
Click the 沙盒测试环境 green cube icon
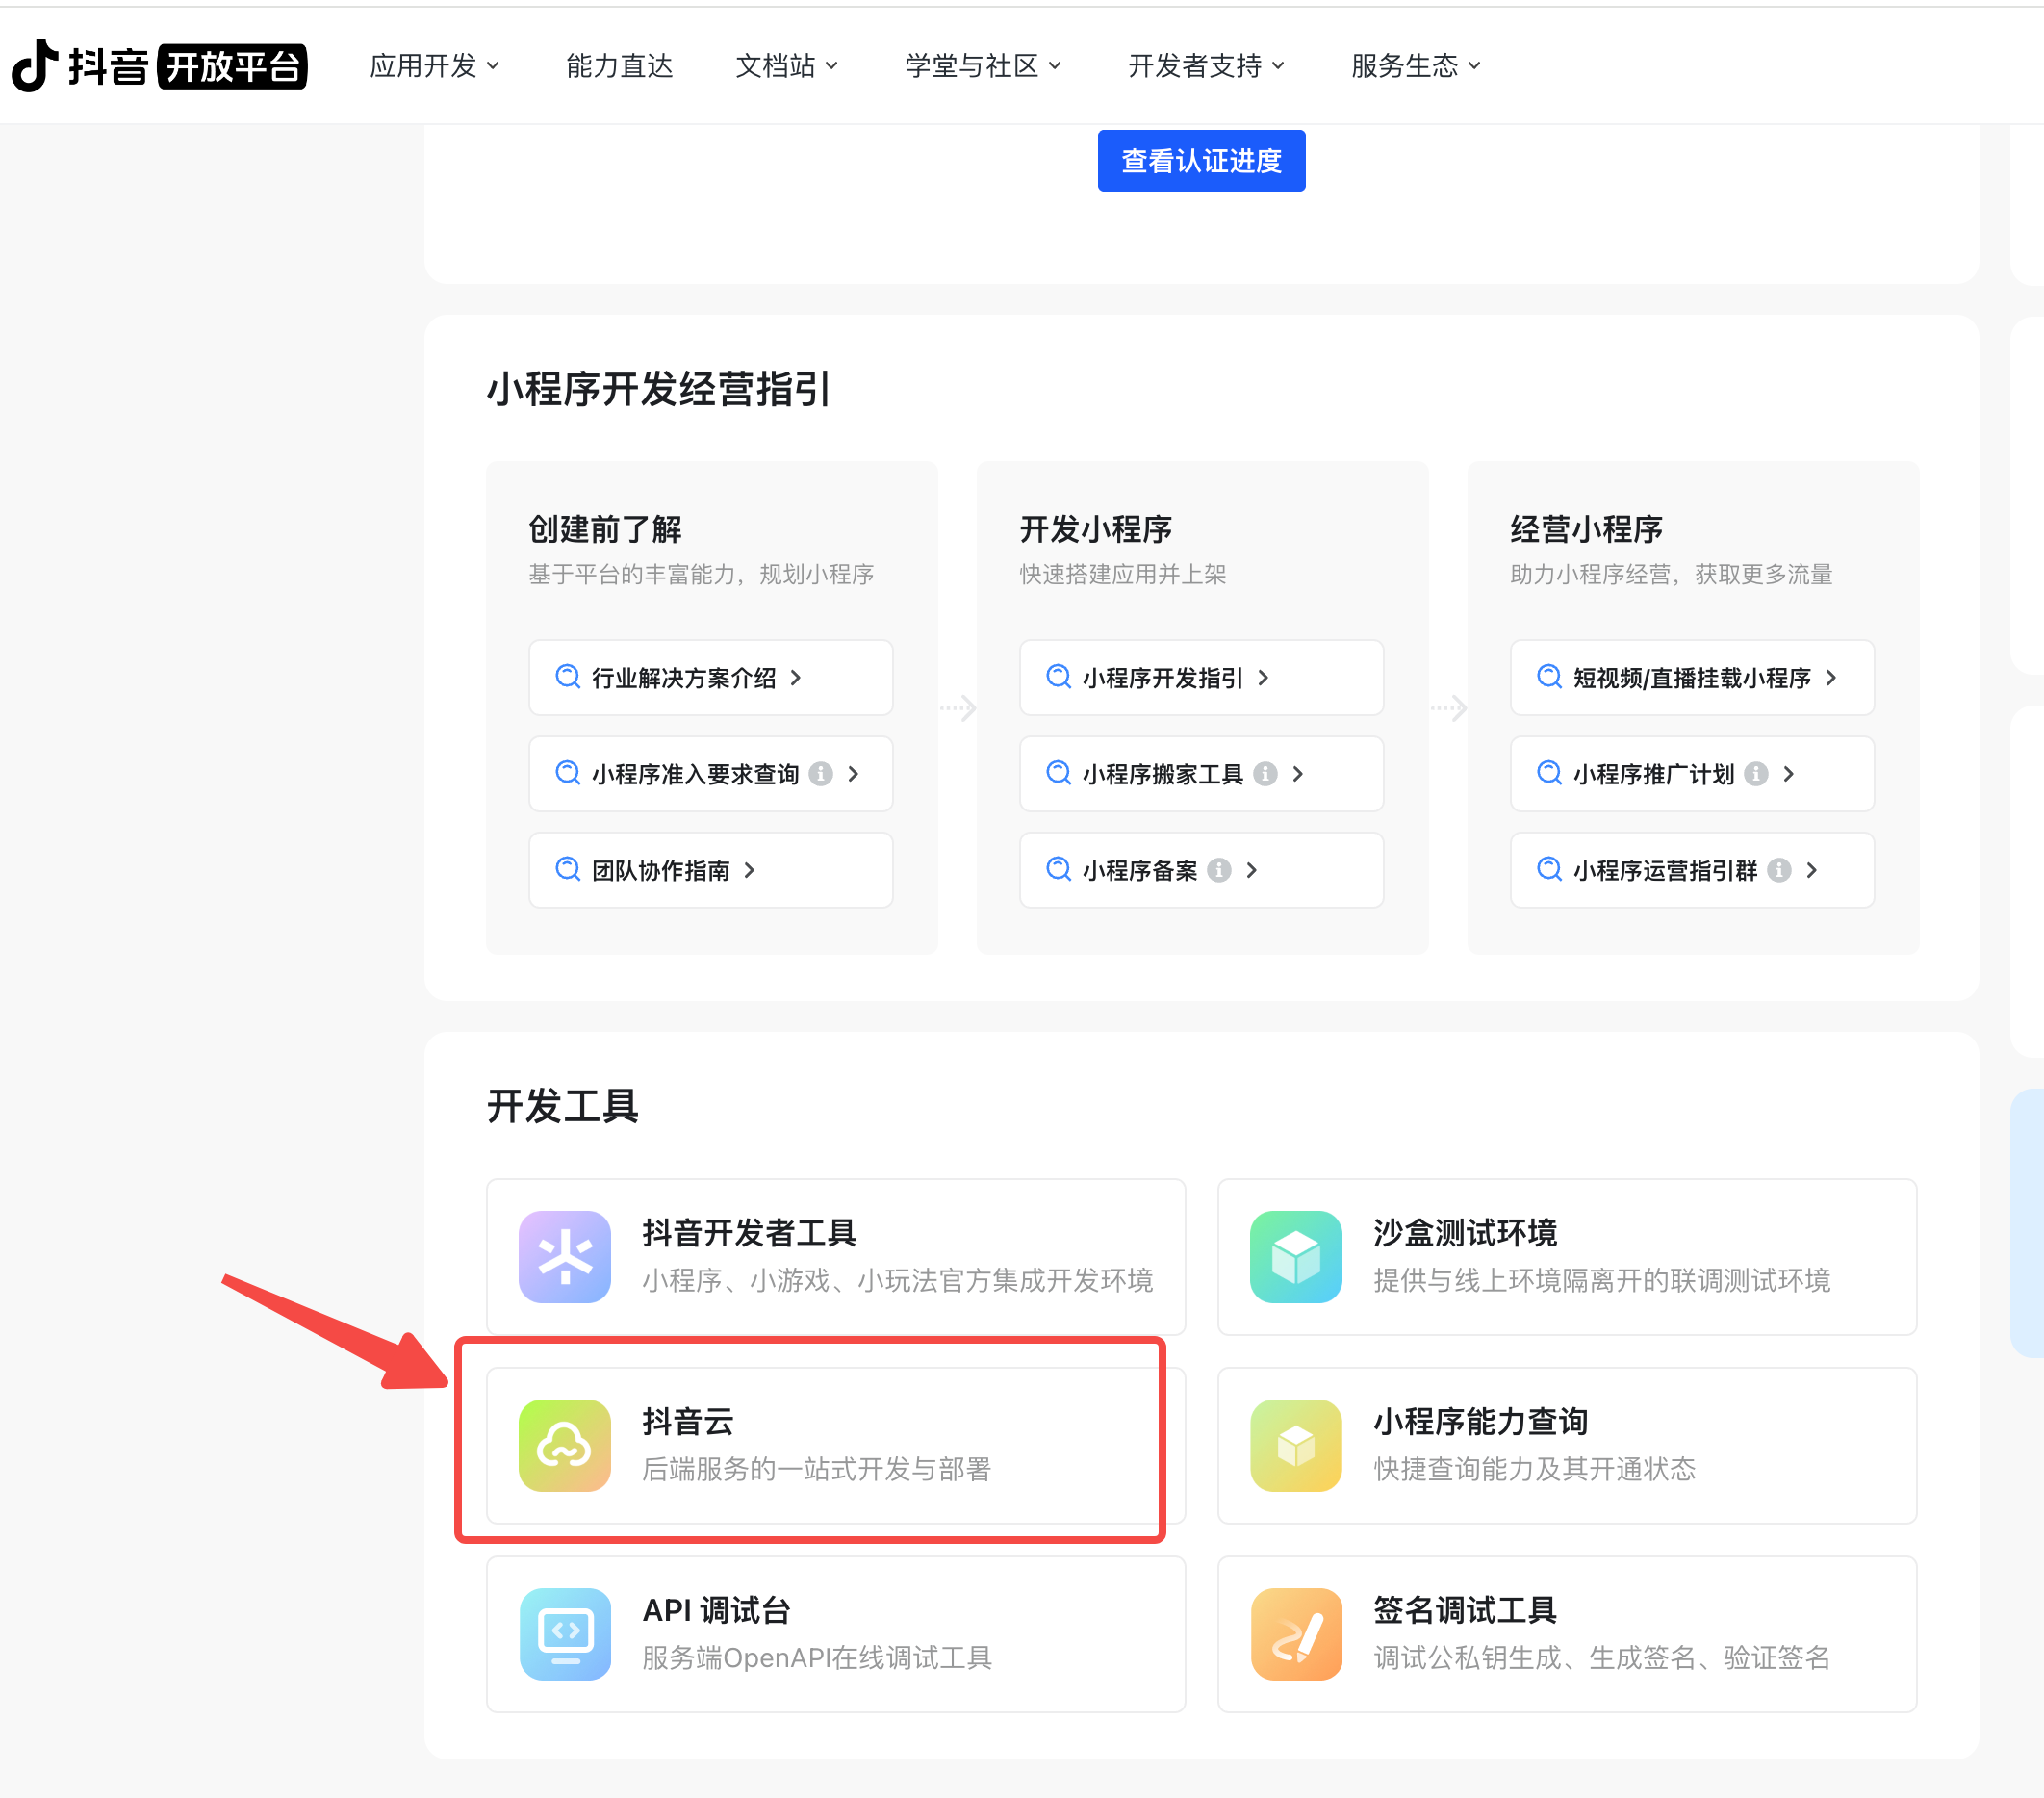pyautogui.click(x=1295, y=1256)
